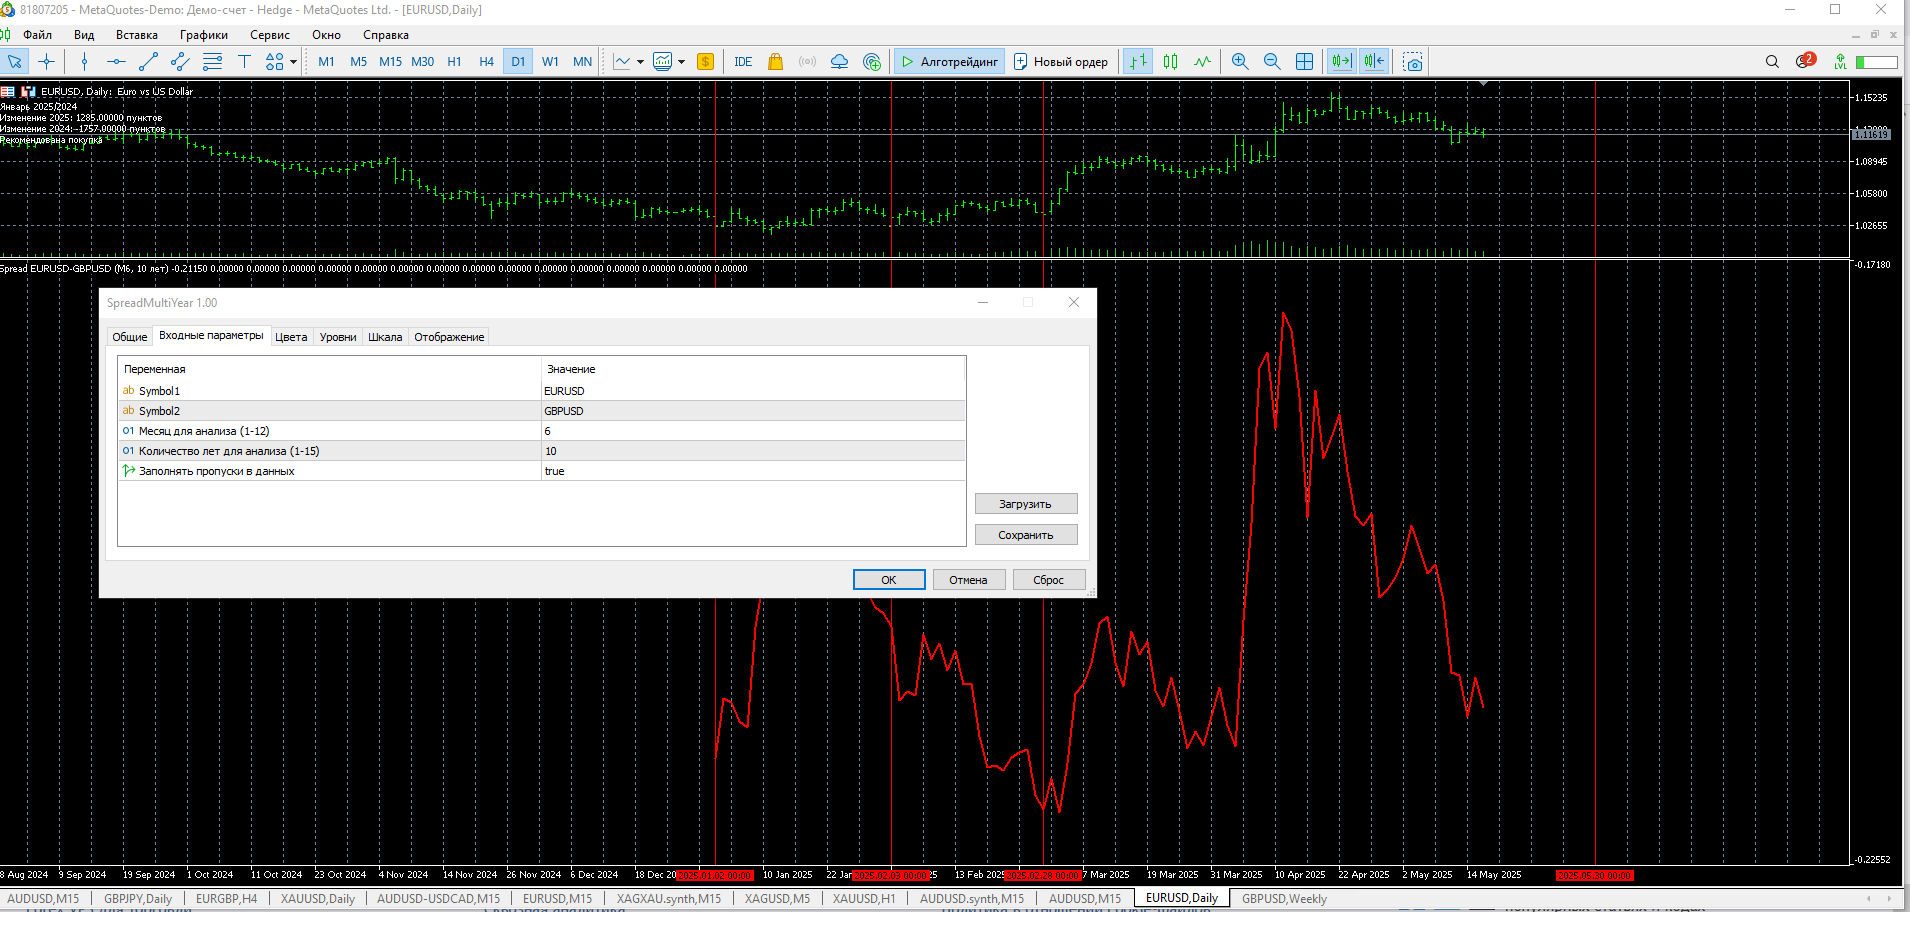Expand the indicators list dropdown arrow
Screen dimensions: 1910x928
pyautogui.click(x=640, y=62)
